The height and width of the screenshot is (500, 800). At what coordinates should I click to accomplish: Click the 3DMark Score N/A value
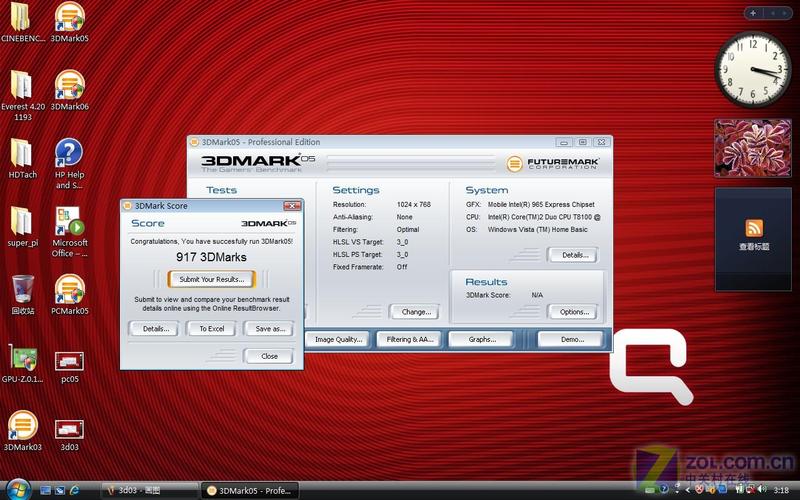[537, 295]
